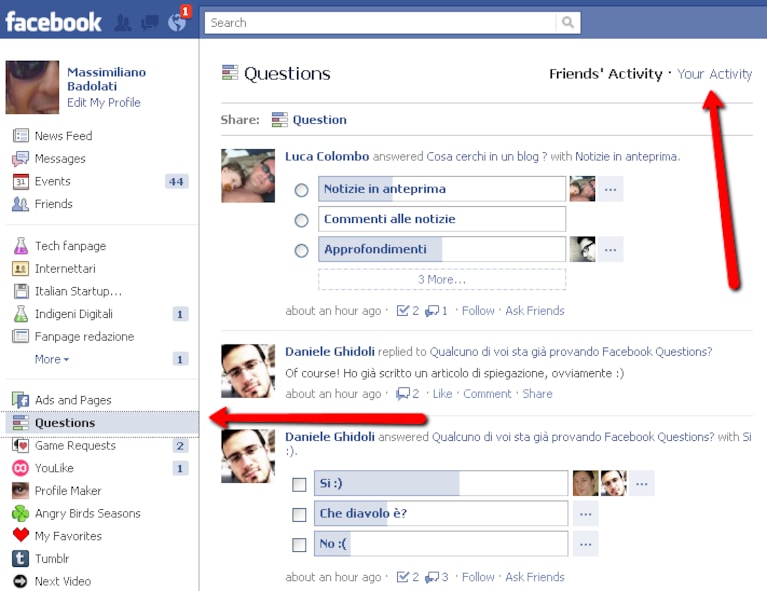Click the Search input field

click(x=381, y=23)
